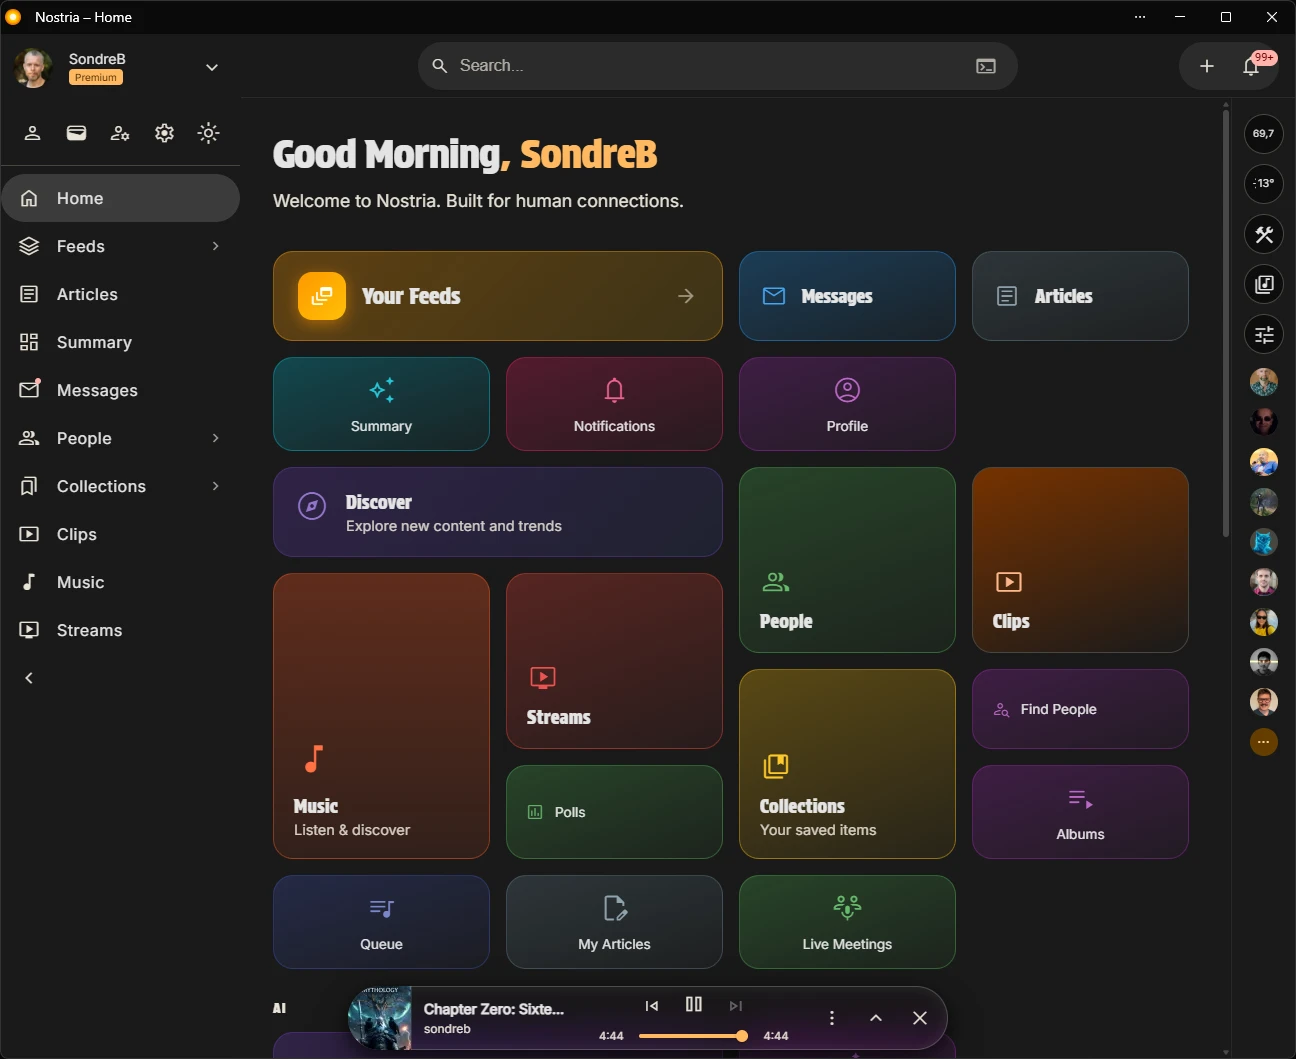1296x1059 pixels.
Task: Toggle light/dark theme sun icon
Action: pos(208,133)
